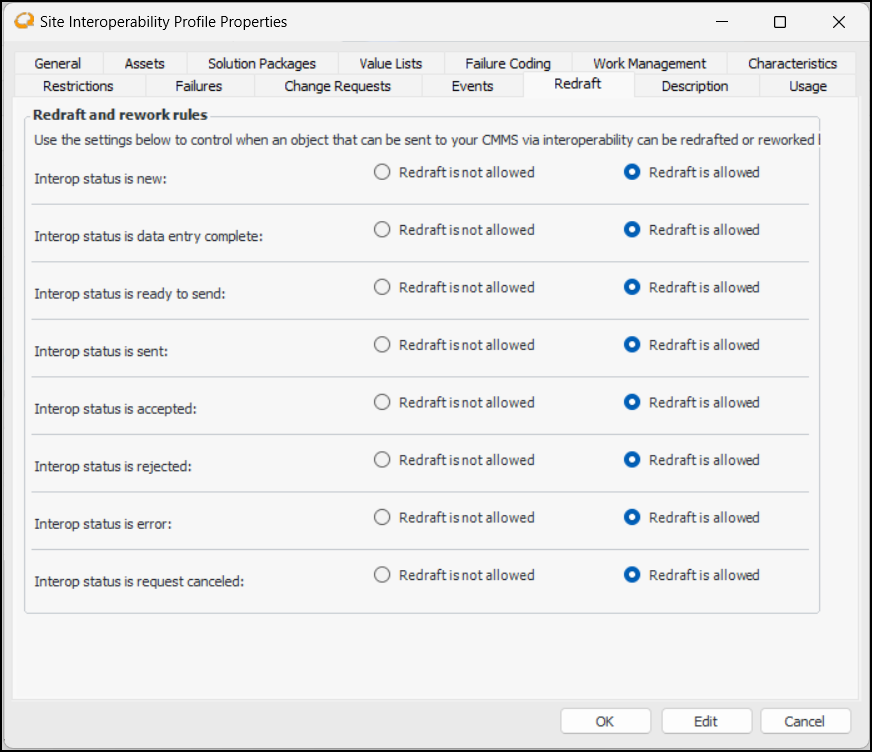Click the app icon in title bar

click(x=23, y=21)
